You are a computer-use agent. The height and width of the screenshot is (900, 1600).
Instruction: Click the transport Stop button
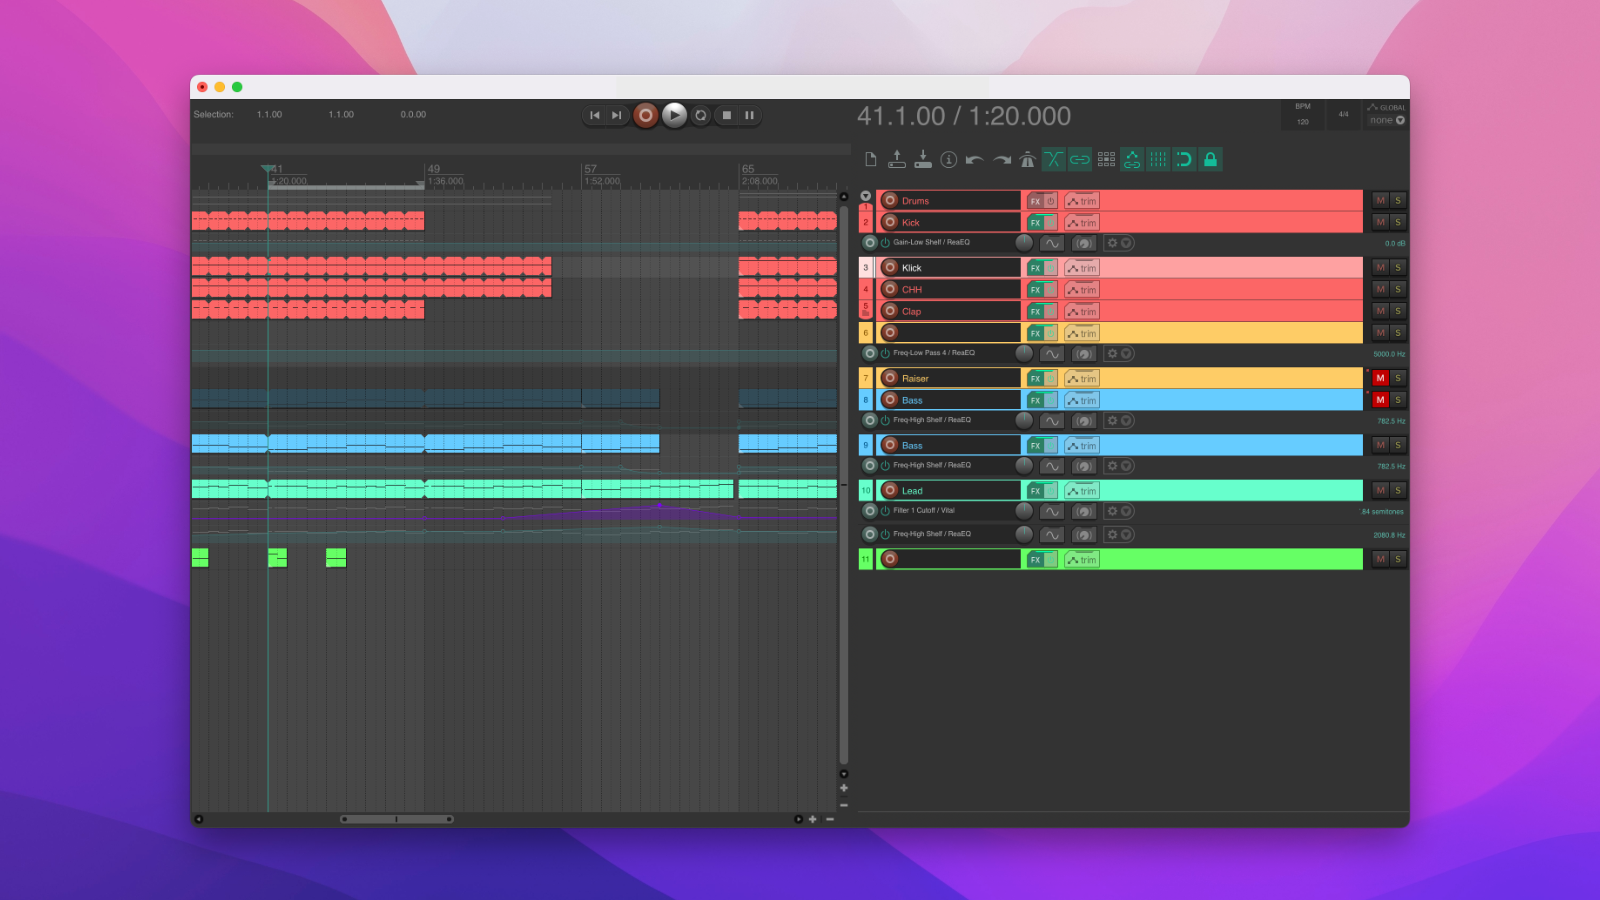(727, 115)
